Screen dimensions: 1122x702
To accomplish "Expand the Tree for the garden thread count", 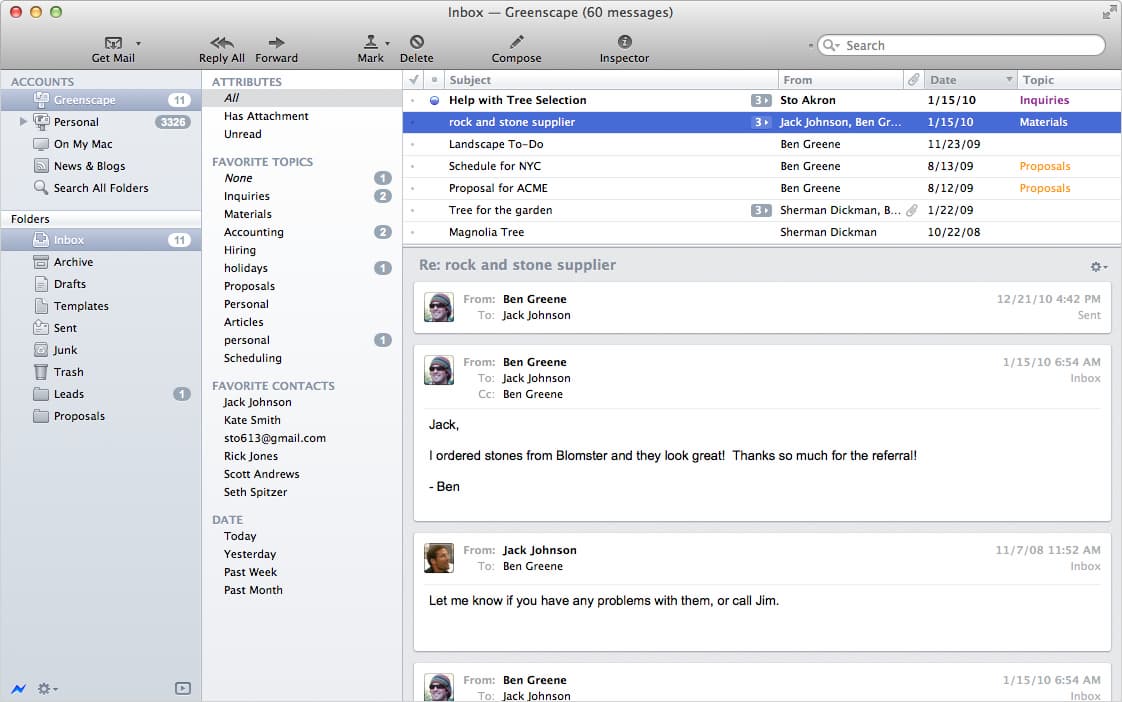I will click(x=761, y=210).
